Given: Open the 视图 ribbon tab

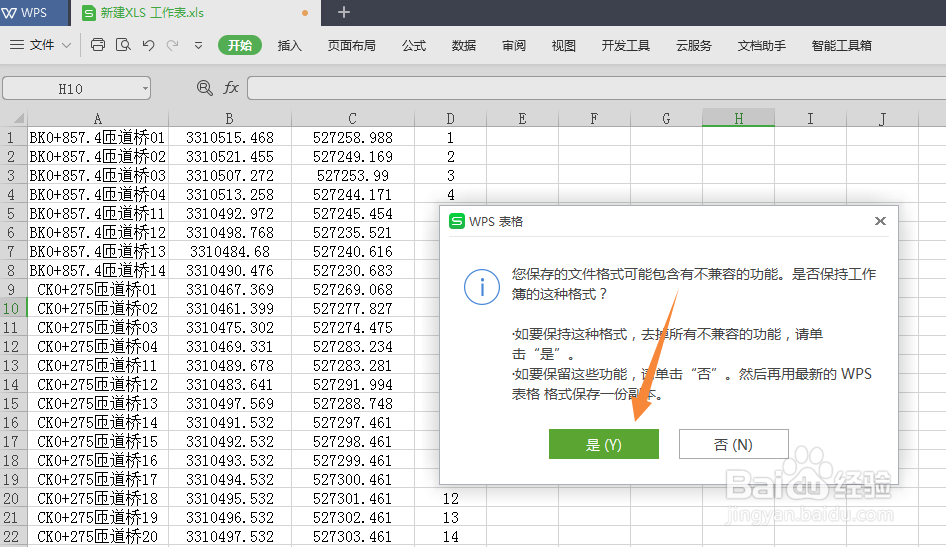Looking at the screenshot, I should tap(563, 46).
